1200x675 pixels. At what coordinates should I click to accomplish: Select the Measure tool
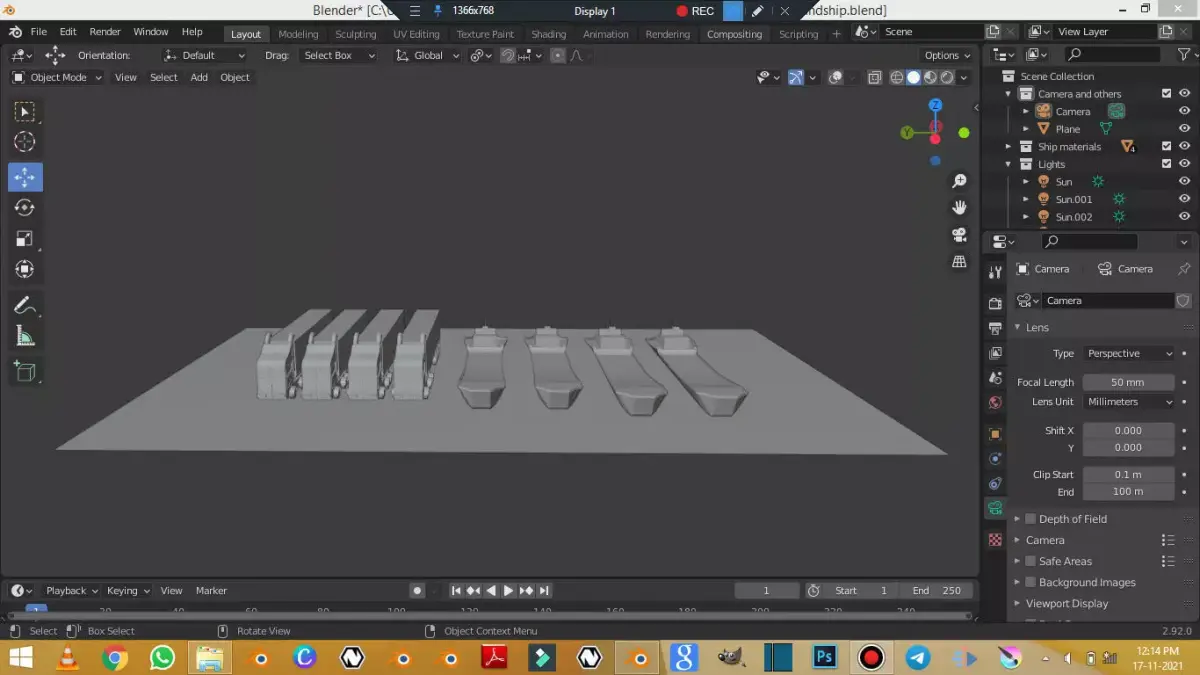pyautogui.click(x=25, y=337)
